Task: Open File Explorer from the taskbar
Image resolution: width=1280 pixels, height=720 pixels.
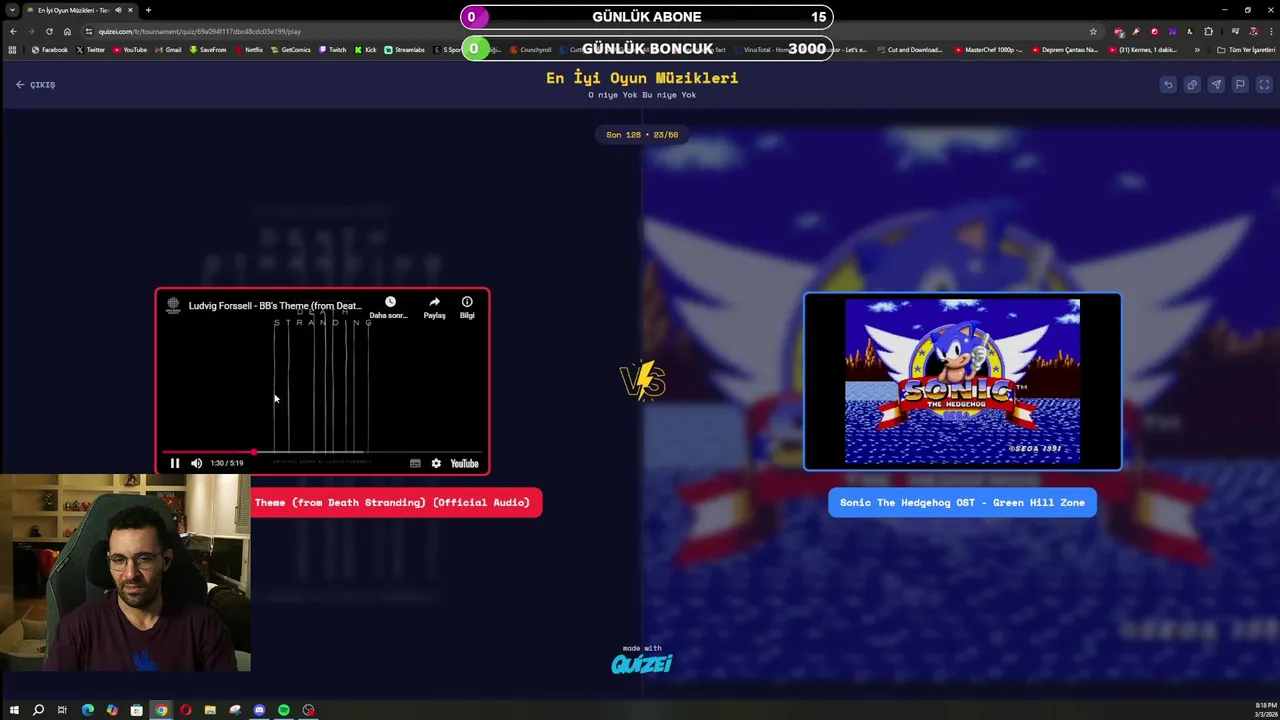Action: click(x=210, y=710)
